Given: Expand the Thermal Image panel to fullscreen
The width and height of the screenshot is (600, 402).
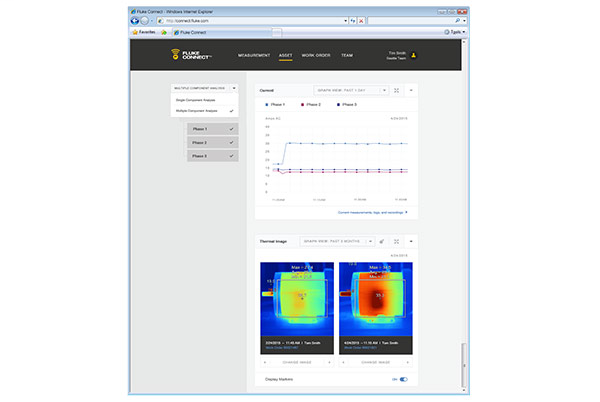Looking at the screenshot, I should [397, 241].
